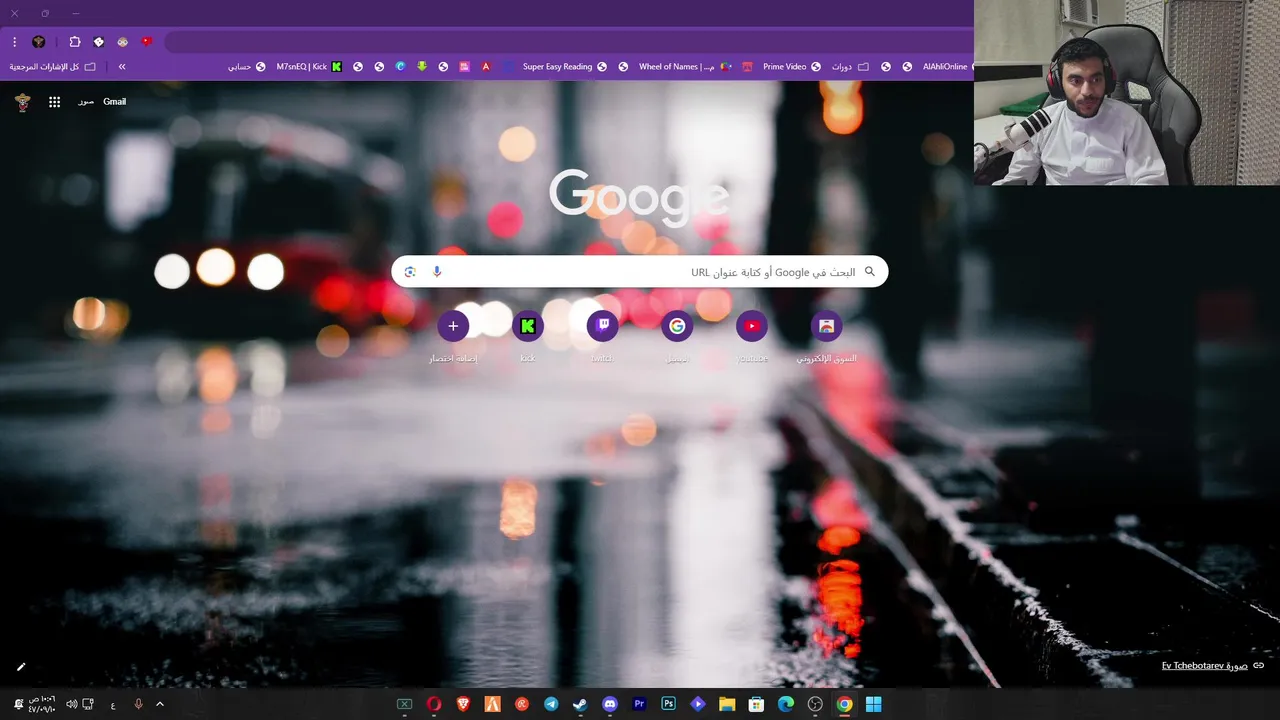Open the صور images link
Viewport: 1280px width, 720px height.
coord(86,102)
